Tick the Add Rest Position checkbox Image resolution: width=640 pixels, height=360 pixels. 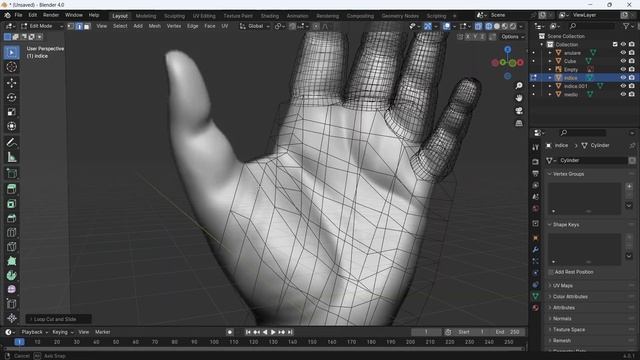[x=551, y=272]
